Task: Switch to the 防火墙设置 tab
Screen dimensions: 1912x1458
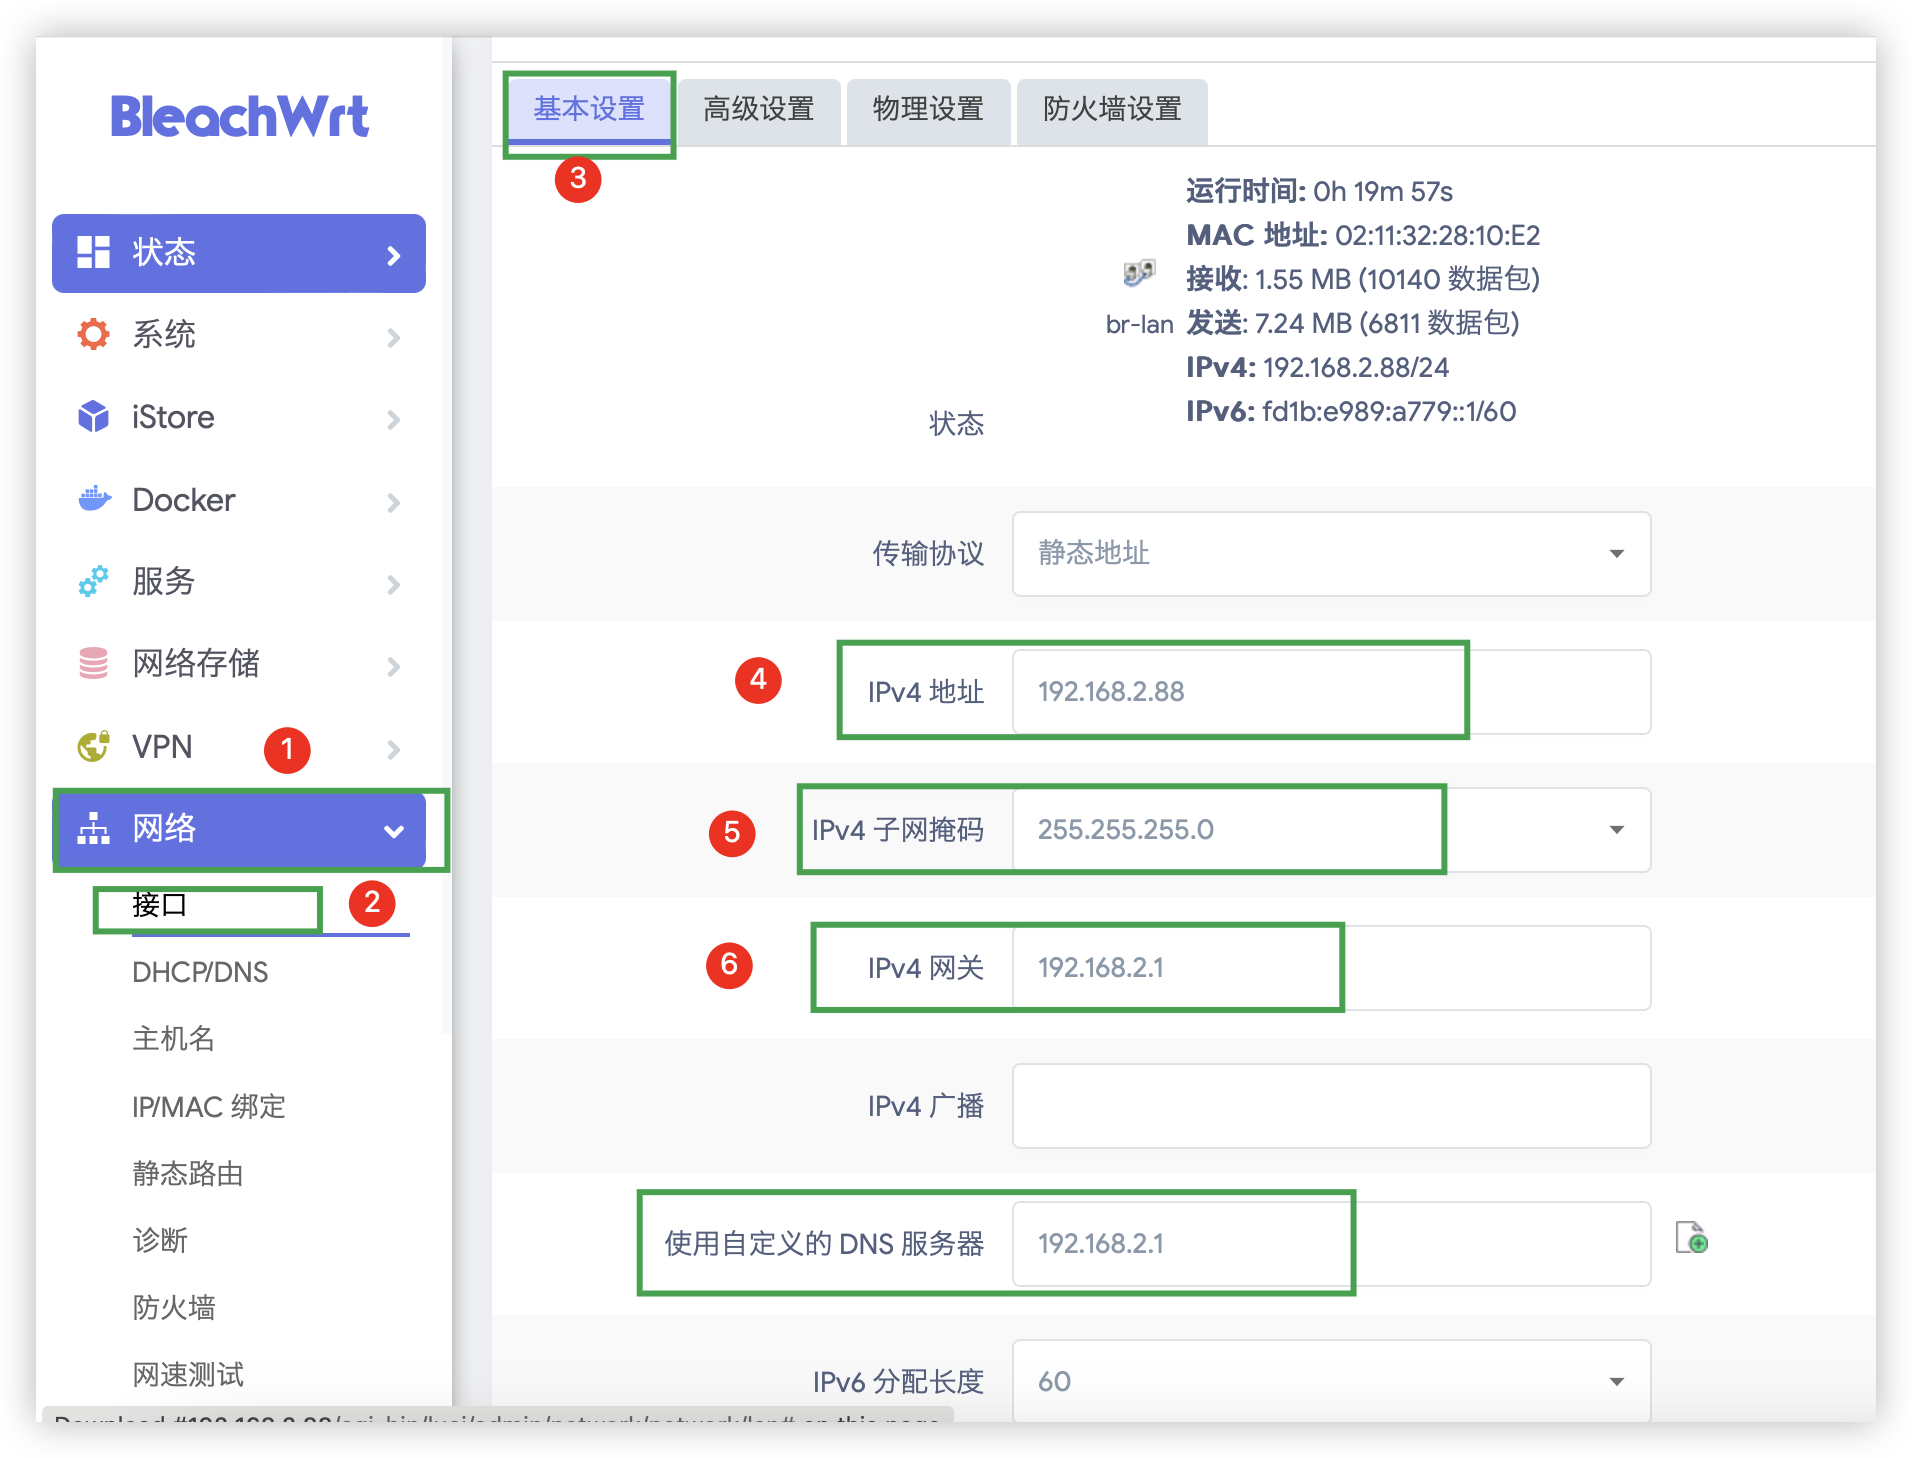Action: coord(1111,110)
